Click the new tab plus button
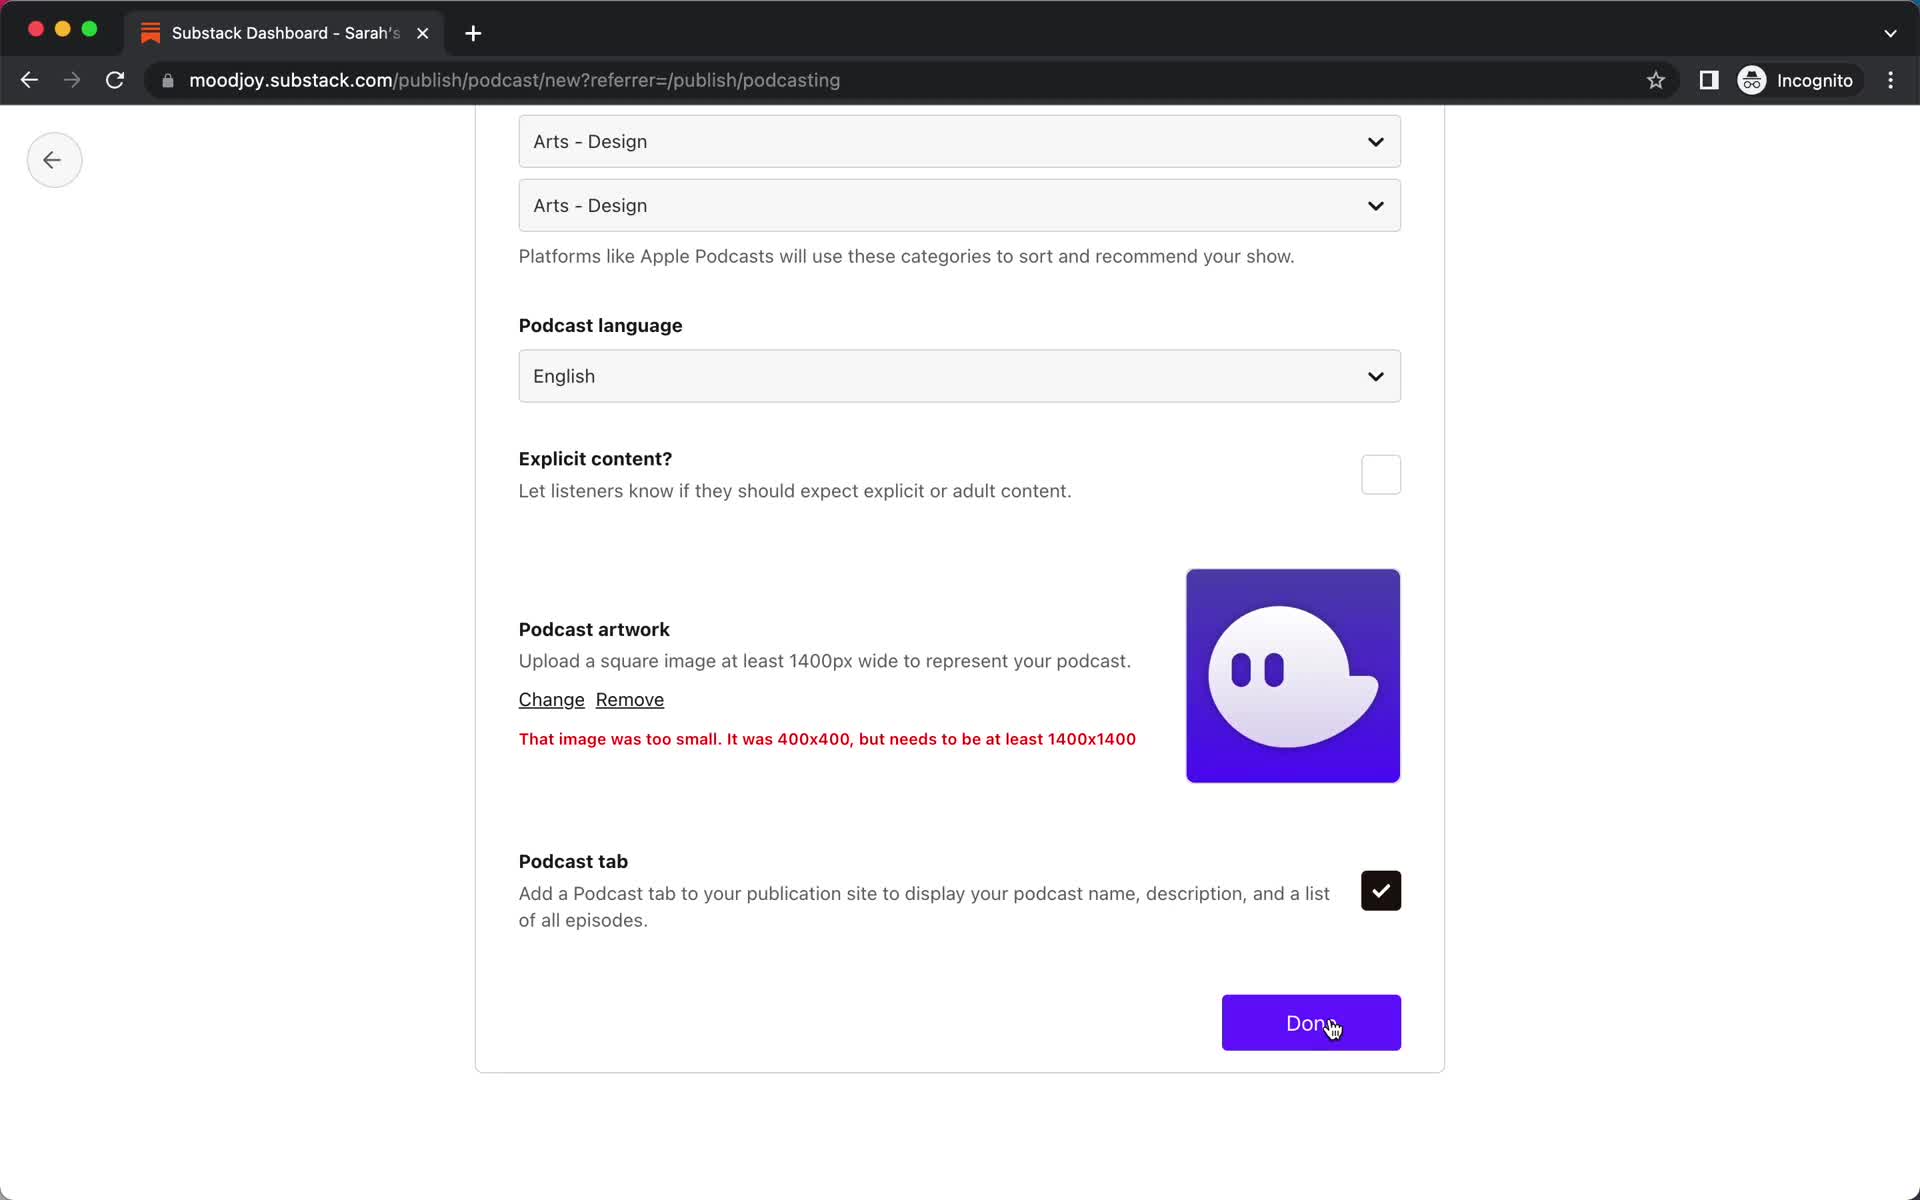The height and width of the screenshot is (1200, 1920). point(471,32)
